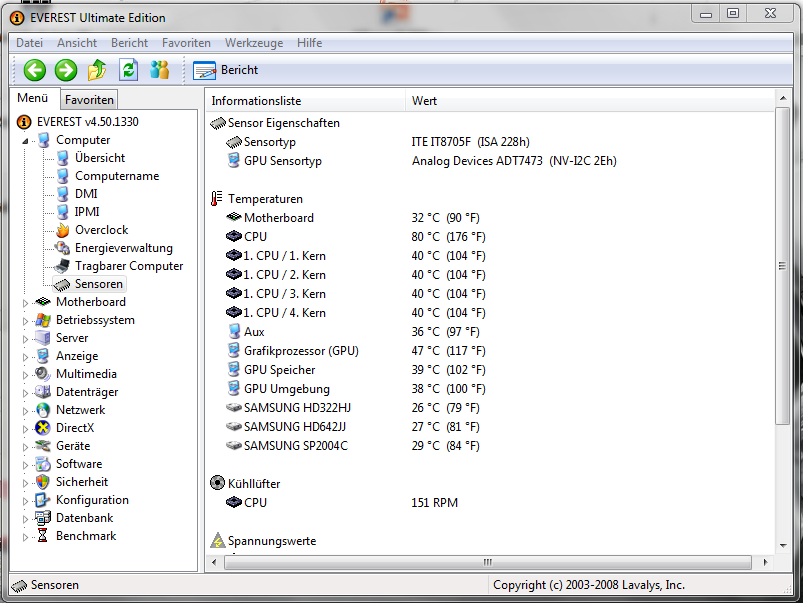808x607 pixels.
Task: Click the Datenbank icon in tree
Action: 43,518
